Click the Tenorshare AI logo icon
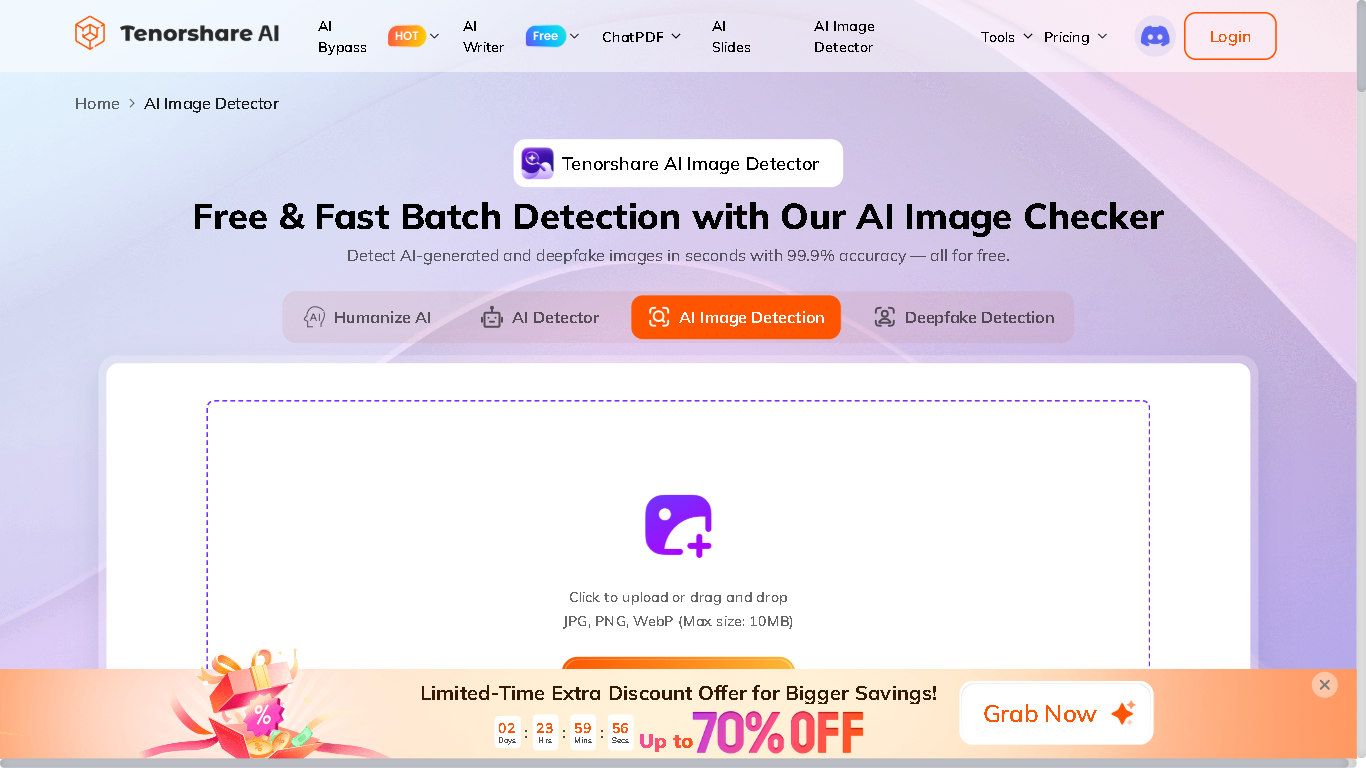This screenshot has width=1366, height=768. tap(90, 34)
